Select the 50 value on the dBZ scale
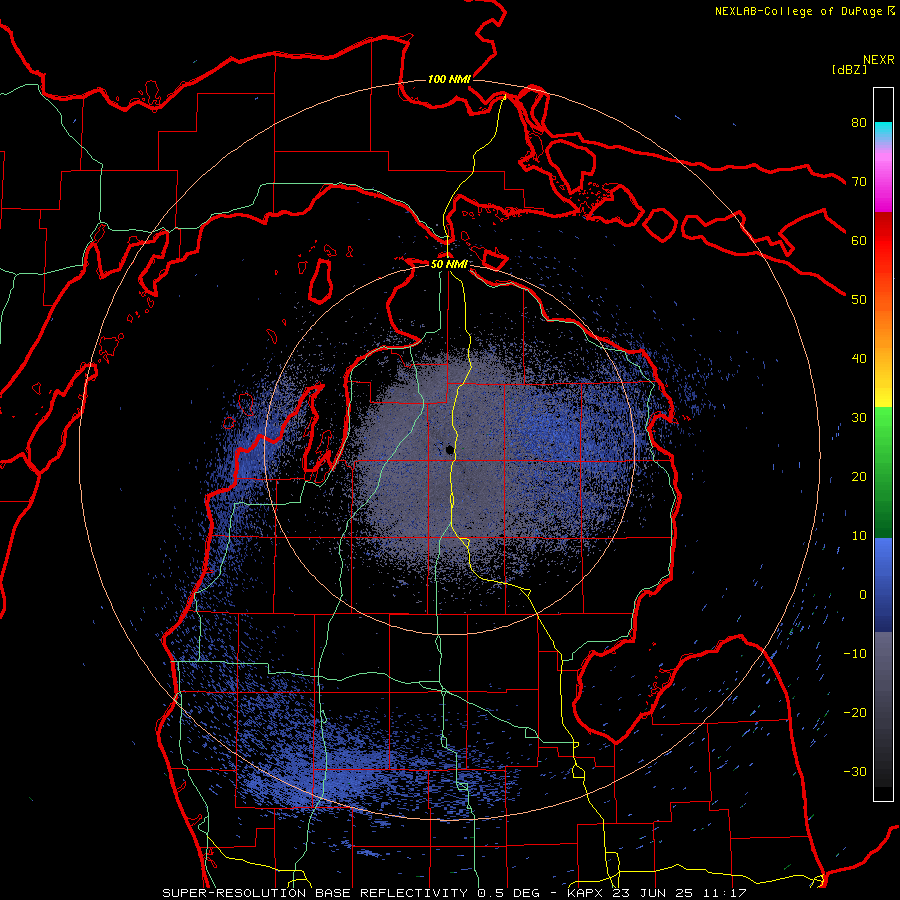900x900 pixels. [859, 300]
